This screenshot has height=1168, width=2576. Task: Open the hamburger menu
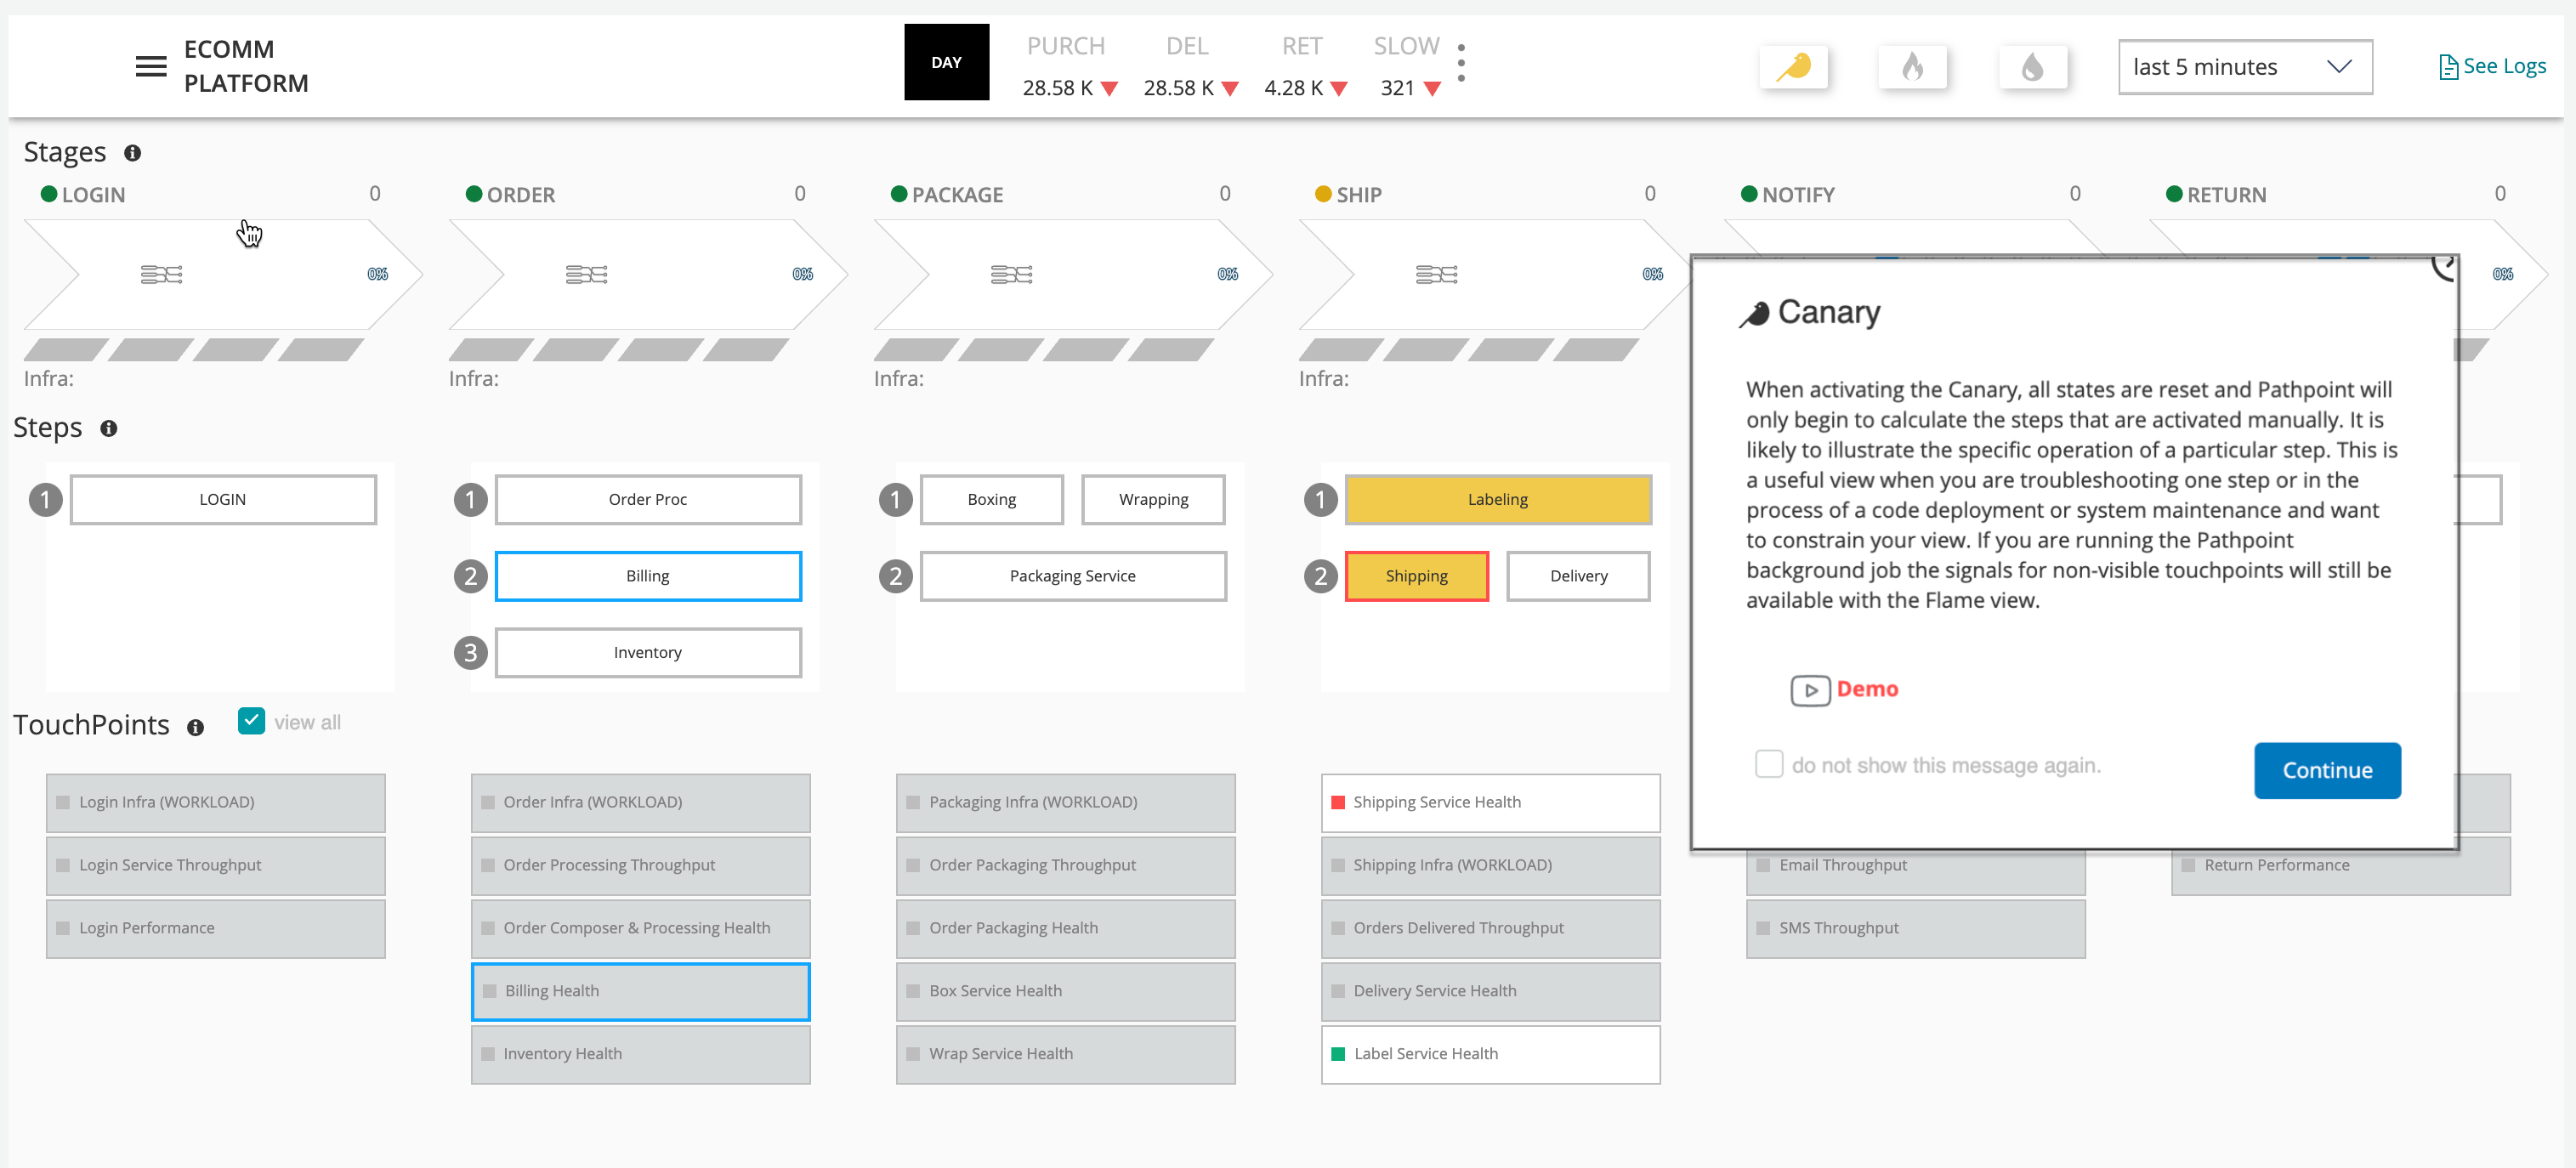(x=151, y=67)
